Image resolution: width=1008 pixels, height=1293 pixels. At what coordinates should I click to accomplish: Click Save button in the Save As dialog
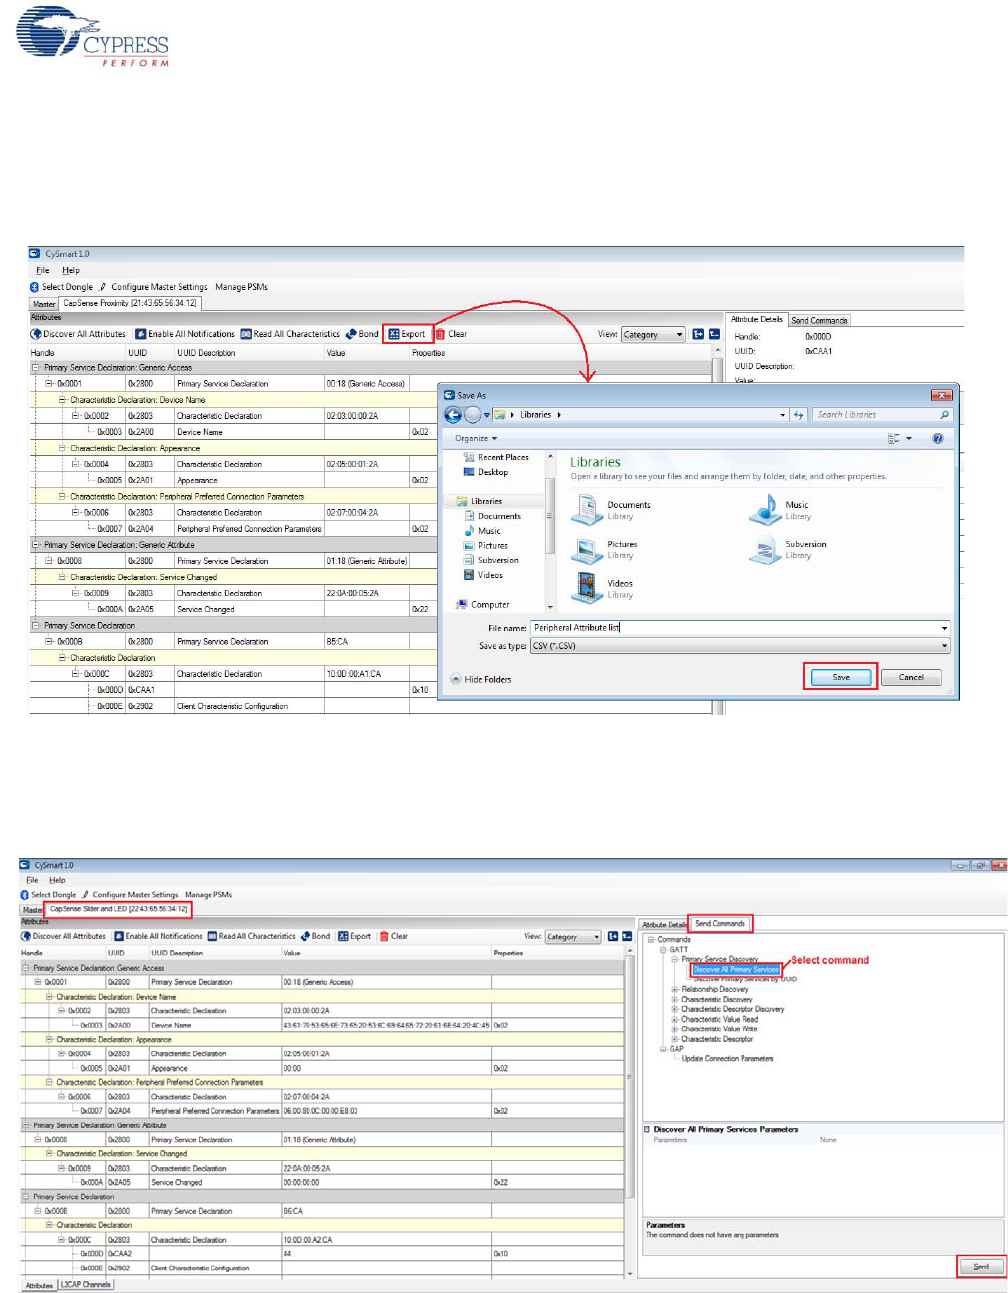pyautogui.click(x=841, y=677)
